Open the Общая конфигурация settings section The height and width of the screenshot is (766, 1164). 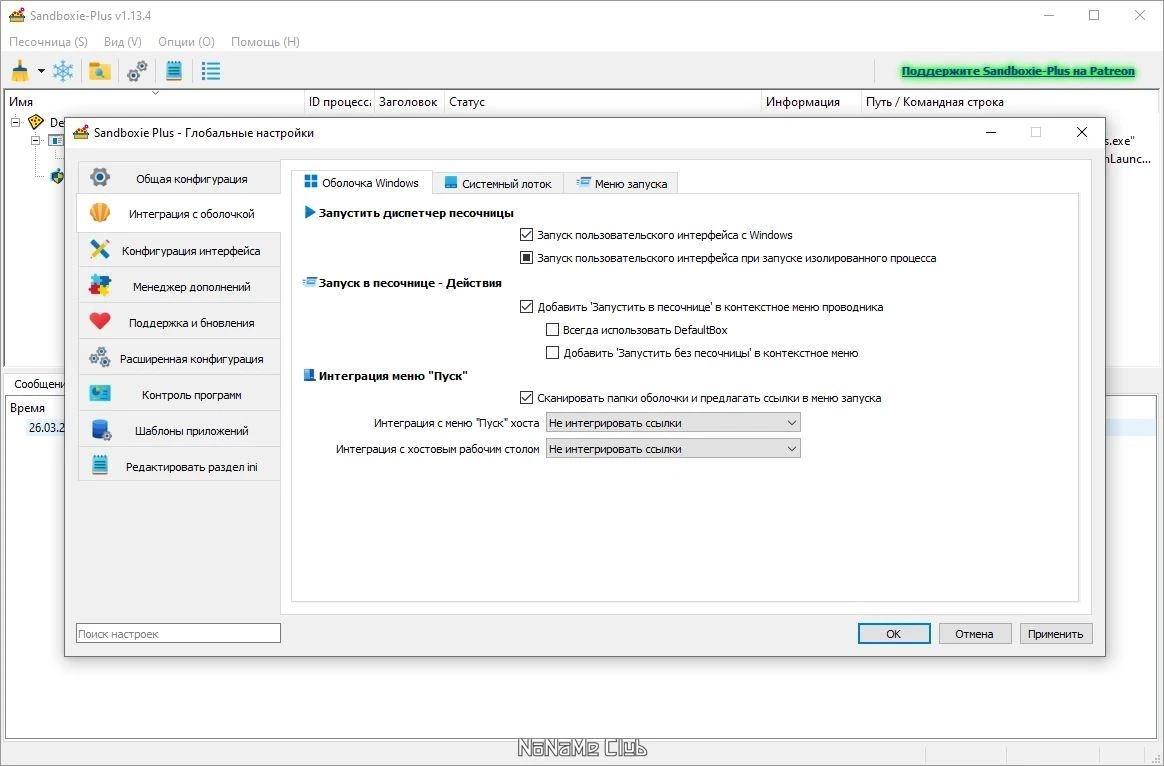point(179,178)
